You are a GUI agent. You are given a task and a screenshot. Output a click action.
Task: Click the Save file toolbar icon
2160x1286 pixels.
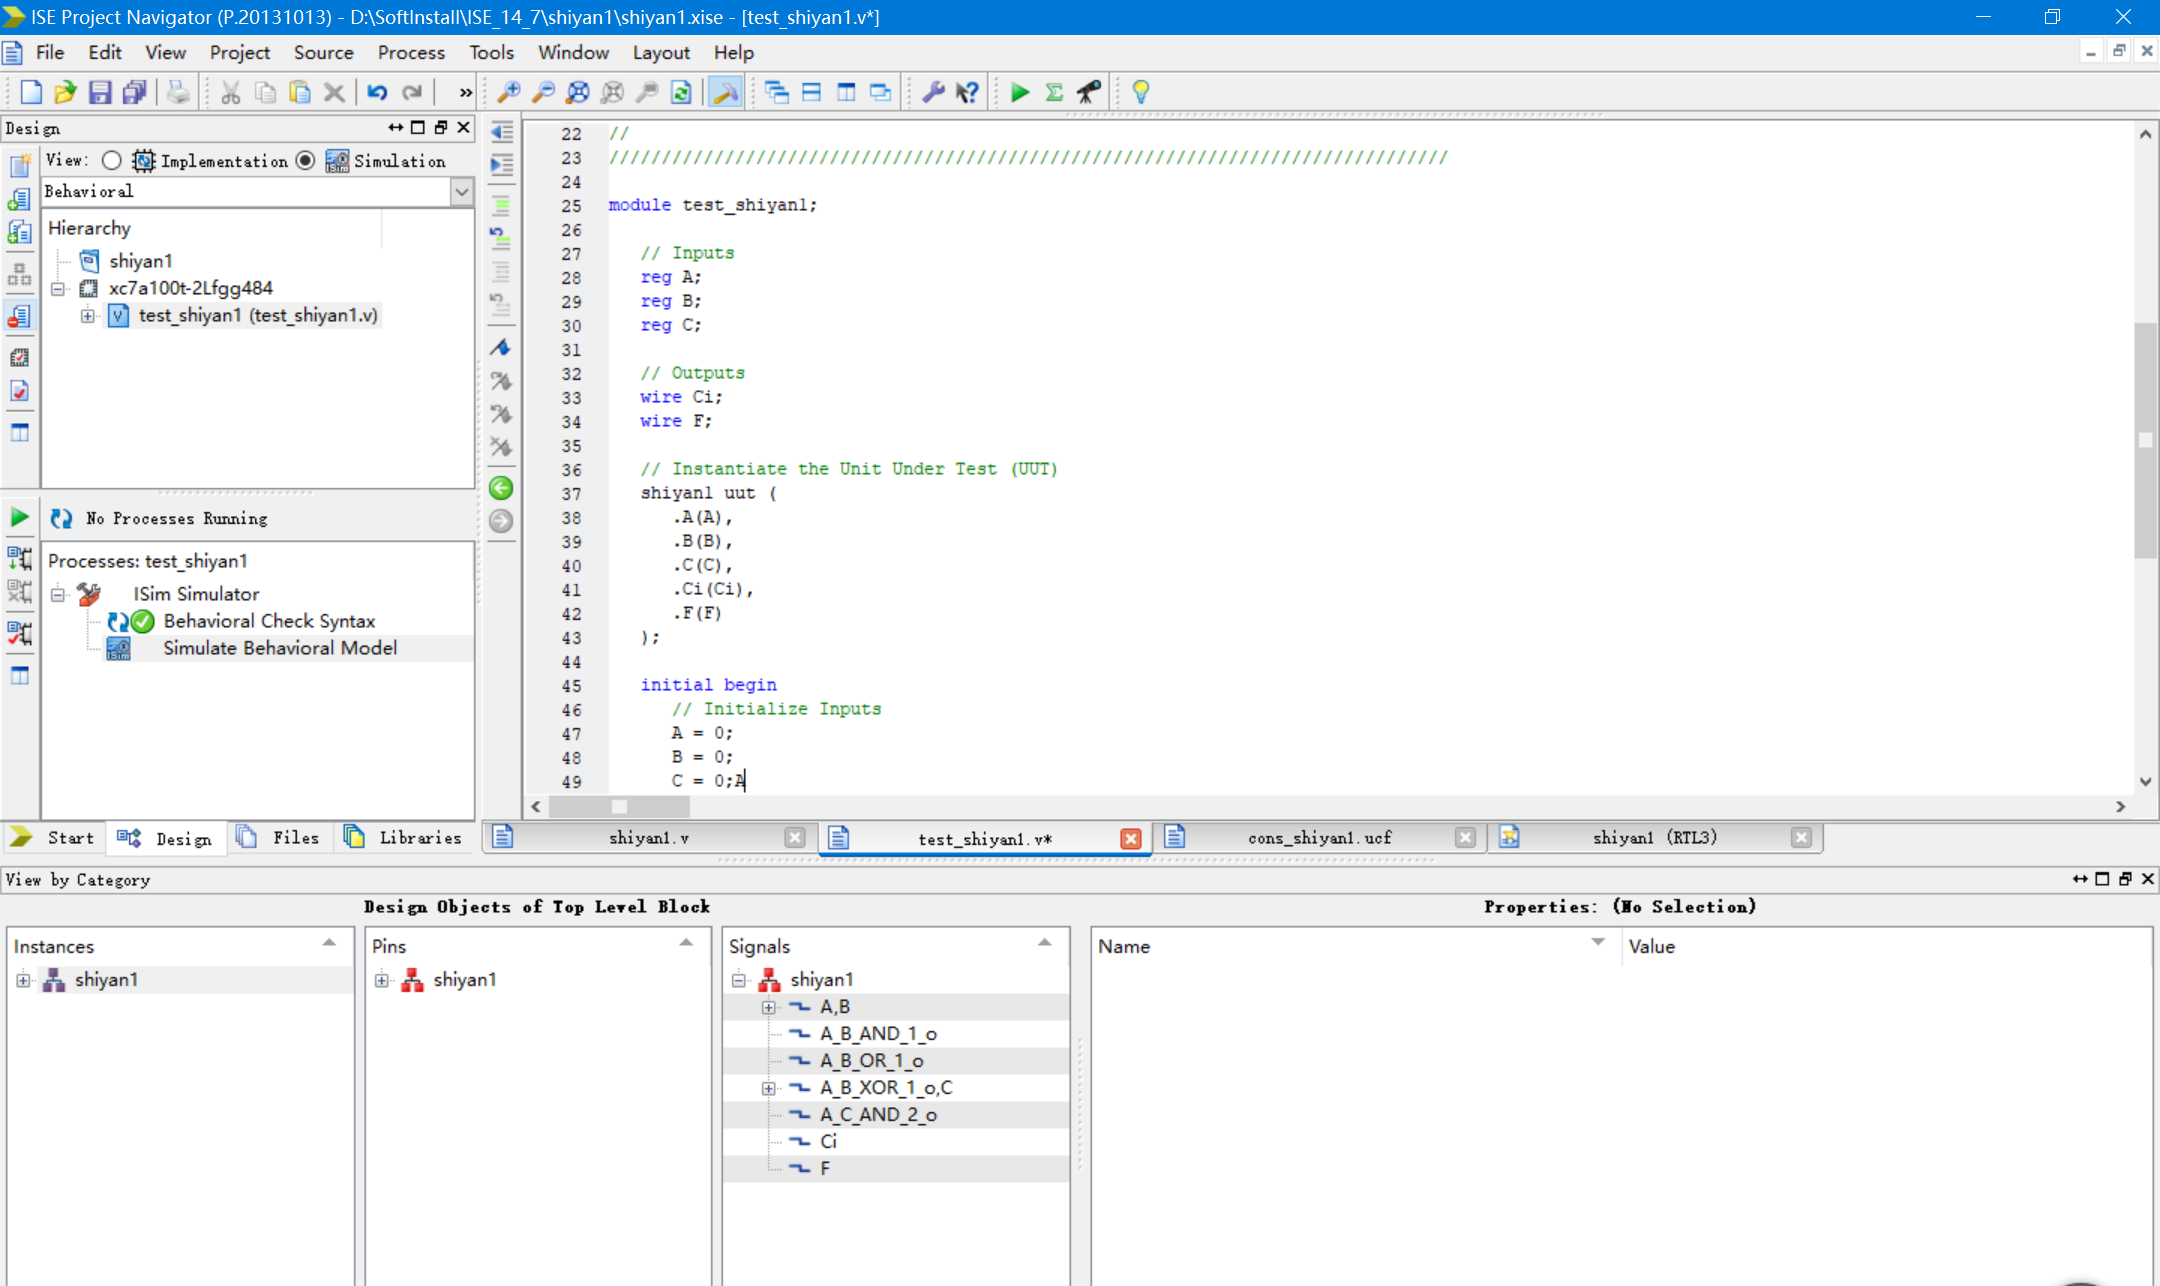pyautogui.click(x=100, y=93)
